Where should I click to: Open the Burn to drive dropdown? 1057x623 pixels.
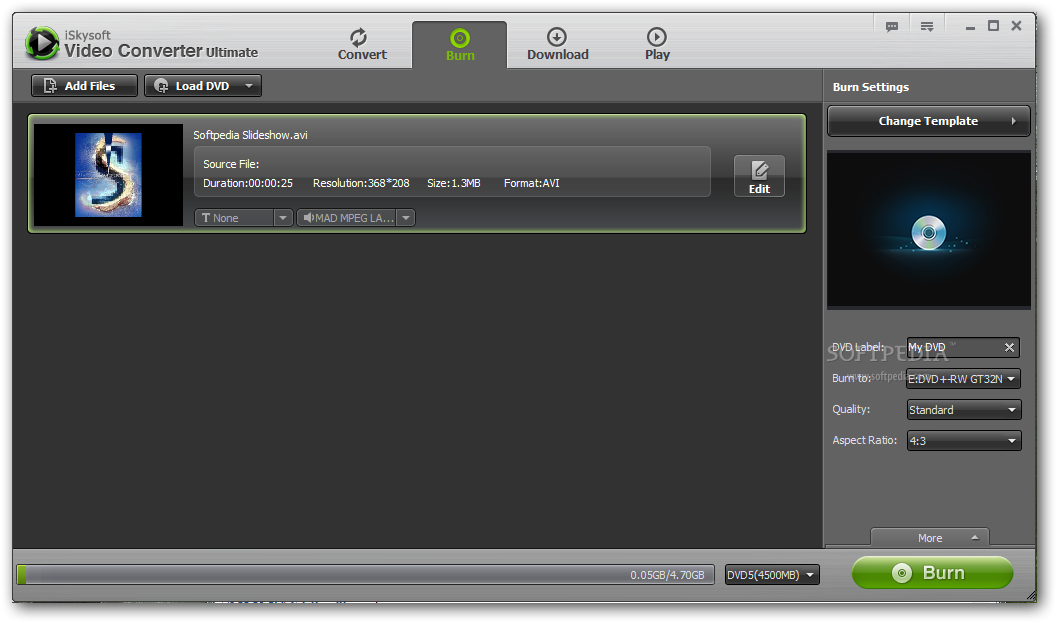pos(963,379)
